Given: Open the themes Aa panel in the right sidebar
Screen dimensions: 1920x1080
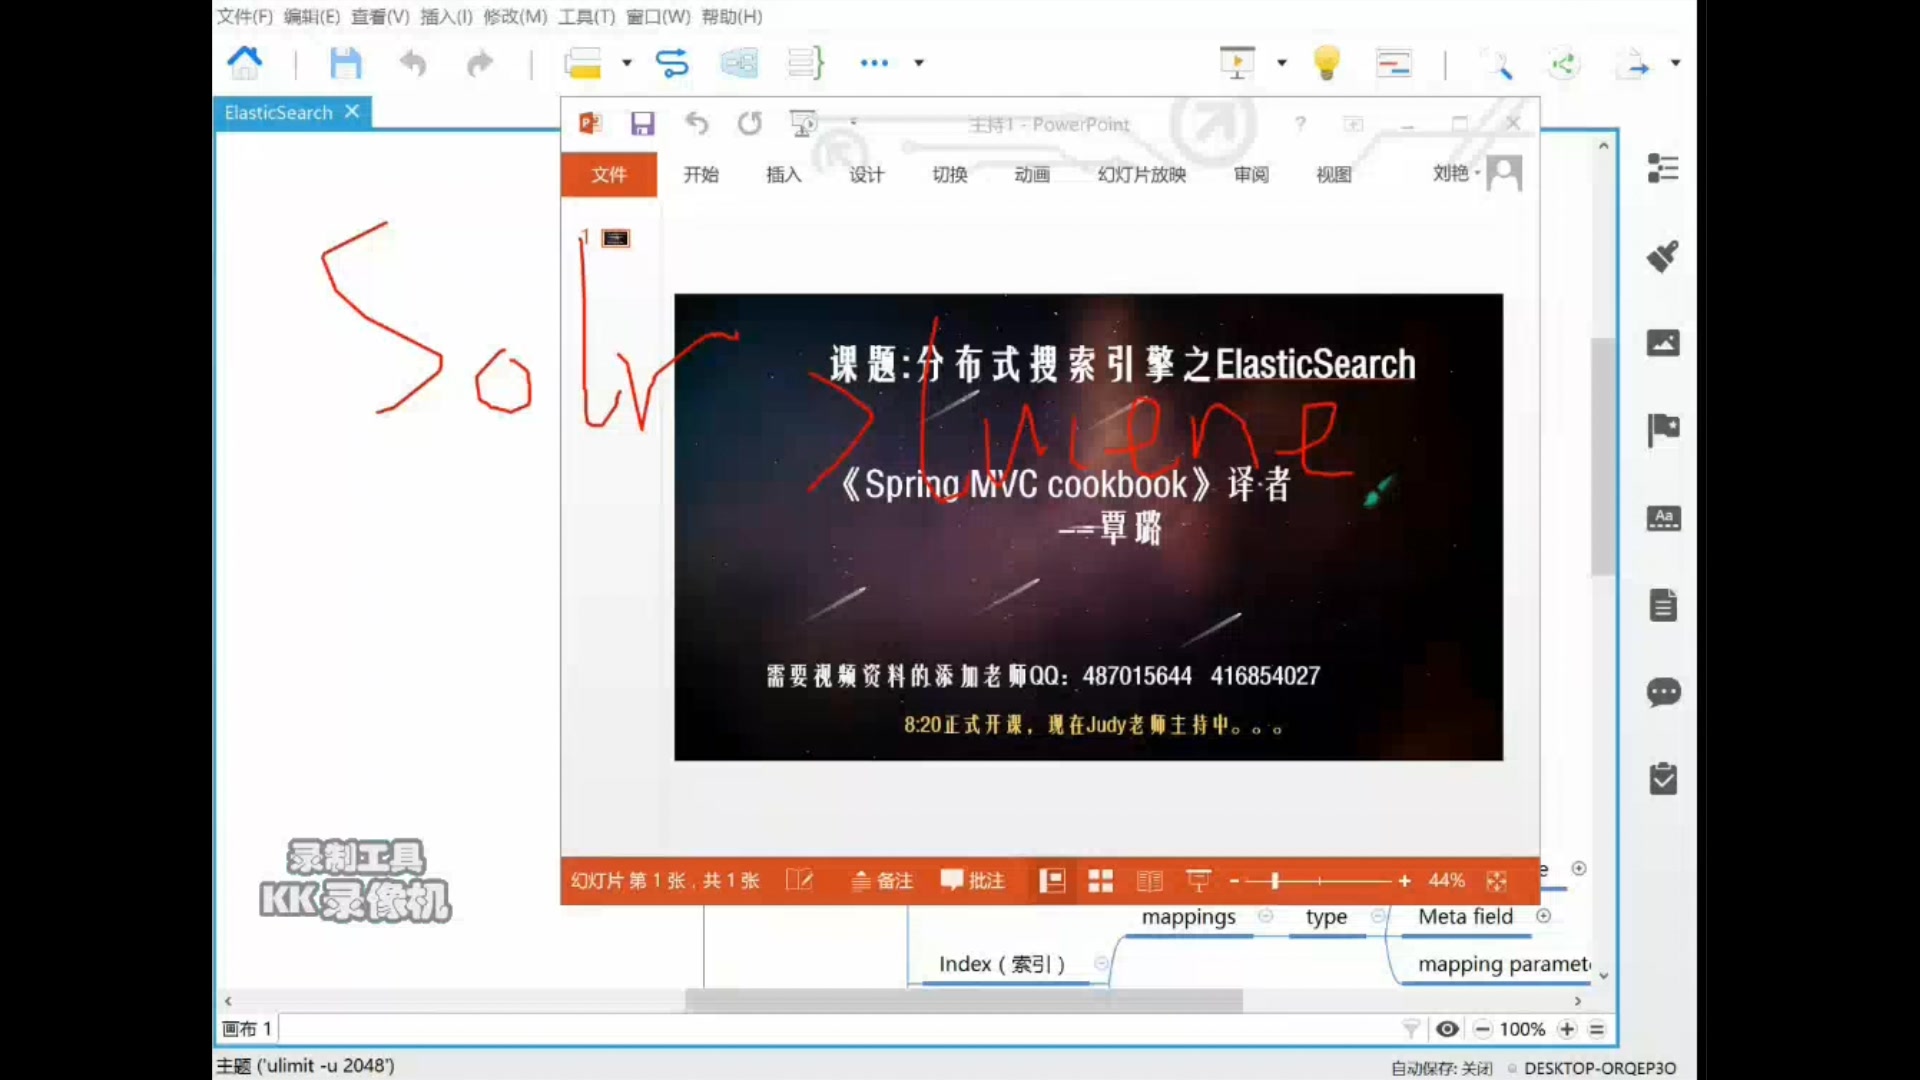Looking at the screenshot, I should coord(1663,518).
